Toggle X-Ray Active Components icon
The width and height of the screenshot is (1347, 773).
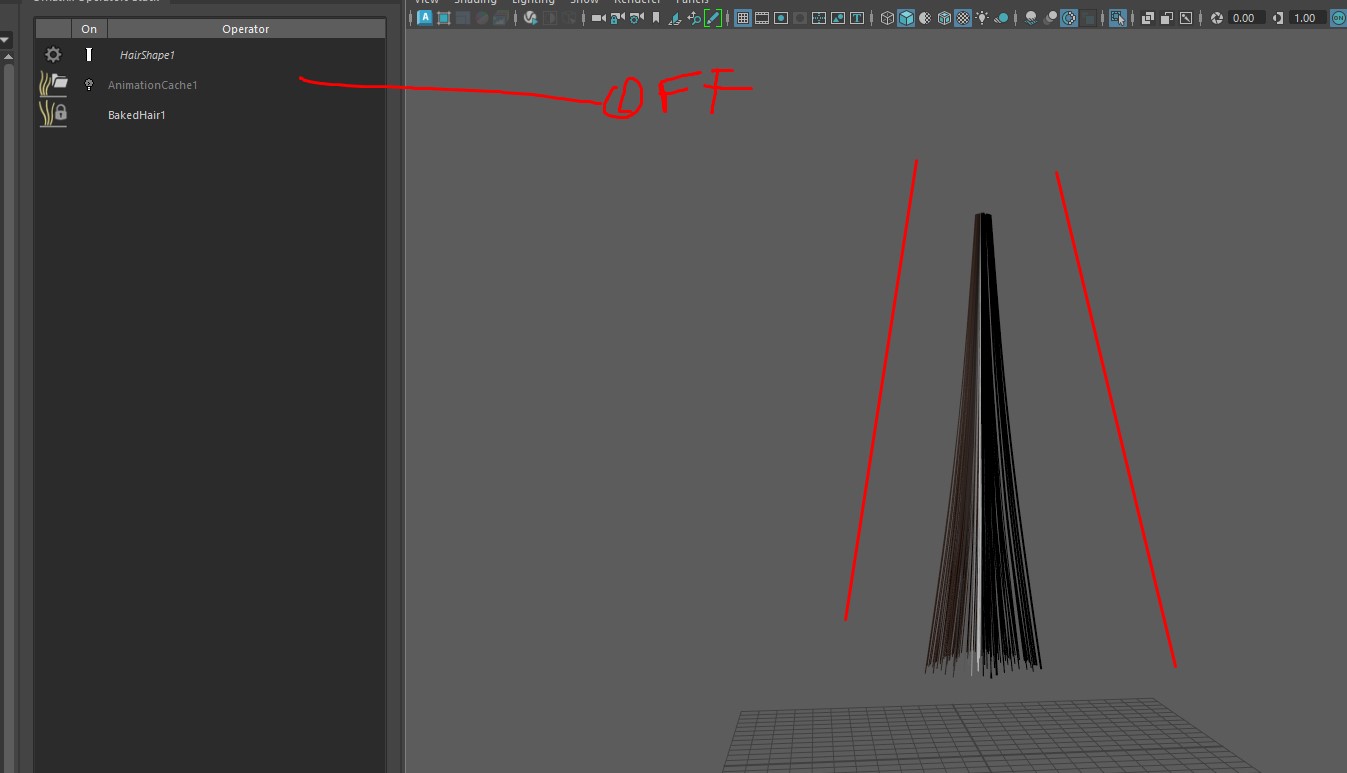(1167, 18)
